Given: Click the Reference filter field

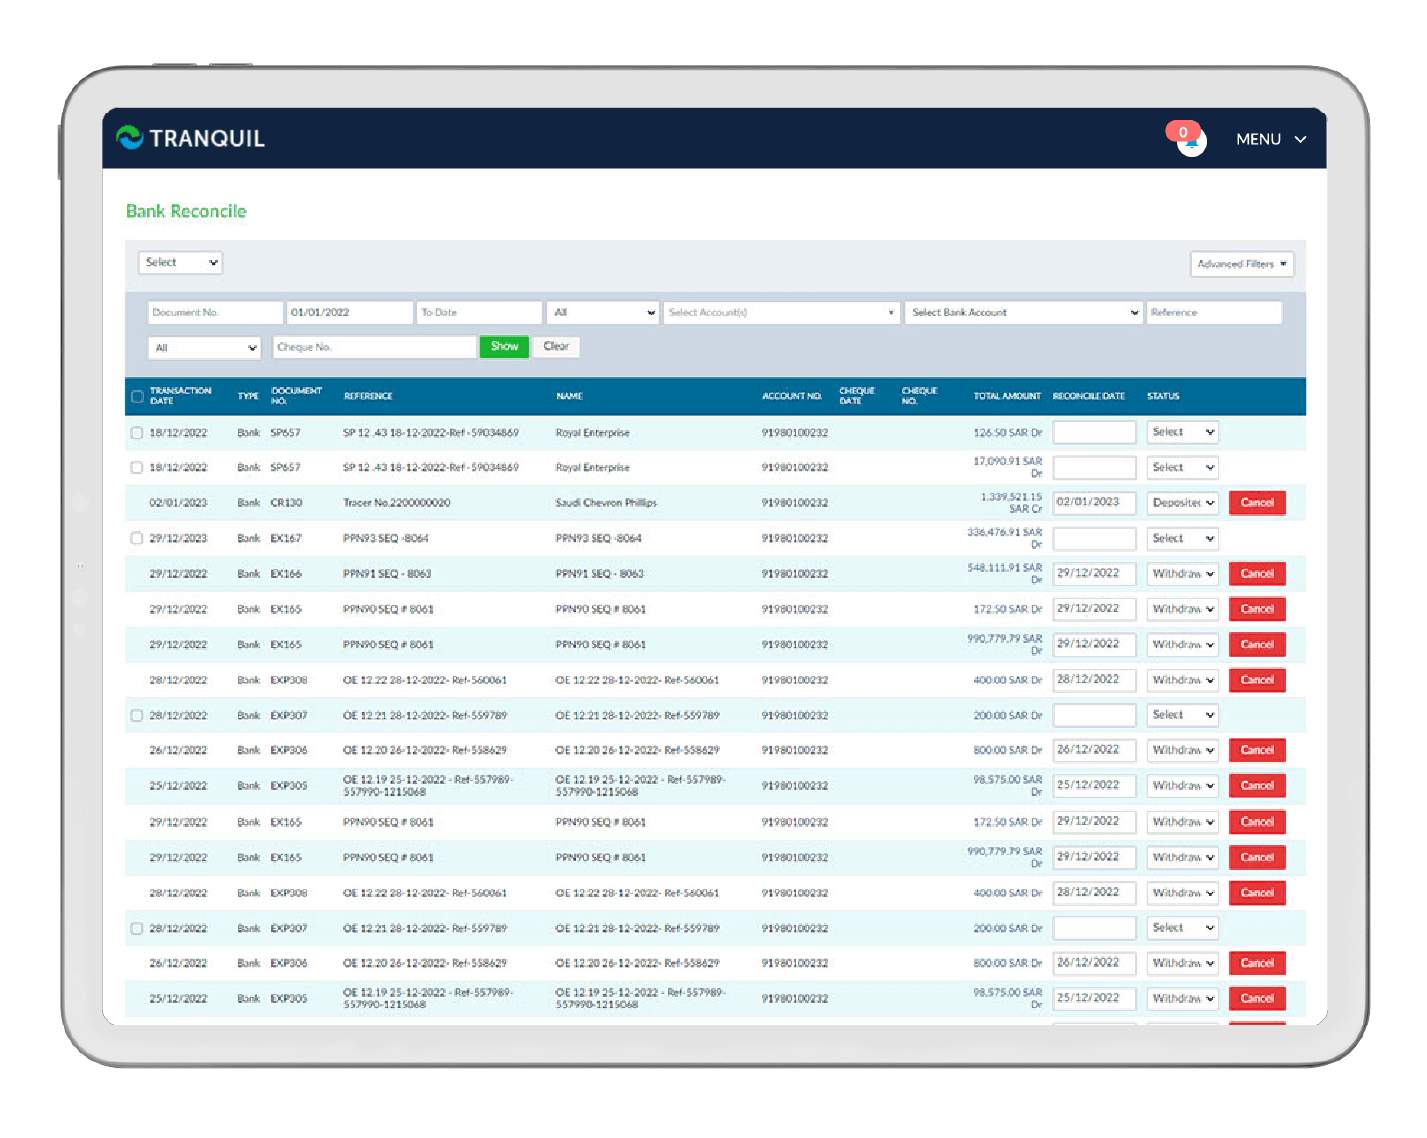Looking at the screenshot, I should coord(1214,312).
